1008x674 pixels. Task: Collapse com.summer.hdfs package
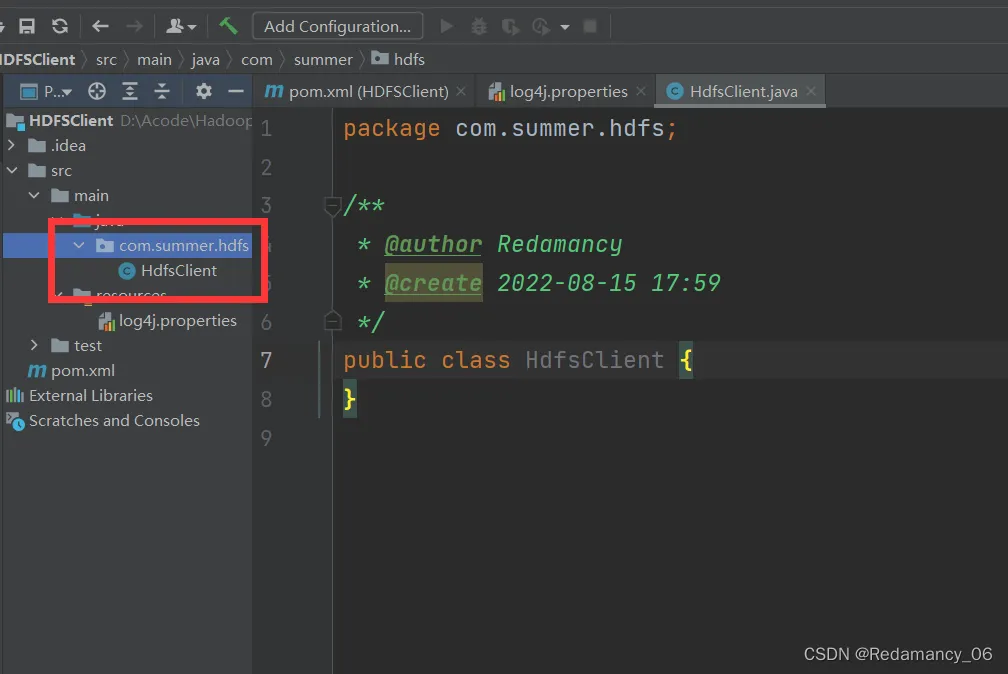(x=79, y=246)
